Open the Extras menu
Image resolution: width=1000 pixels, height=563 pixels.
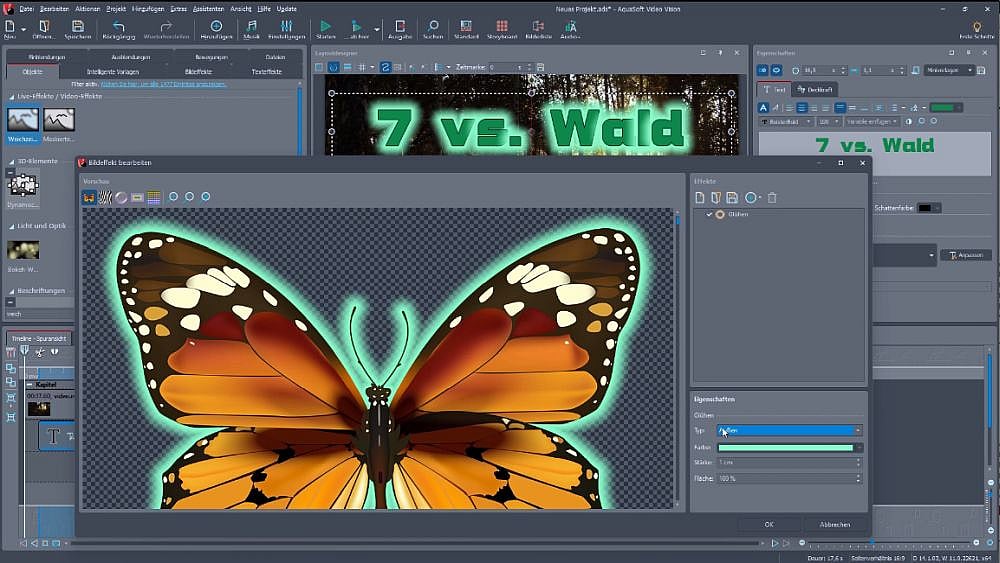(x=178, y=8)
